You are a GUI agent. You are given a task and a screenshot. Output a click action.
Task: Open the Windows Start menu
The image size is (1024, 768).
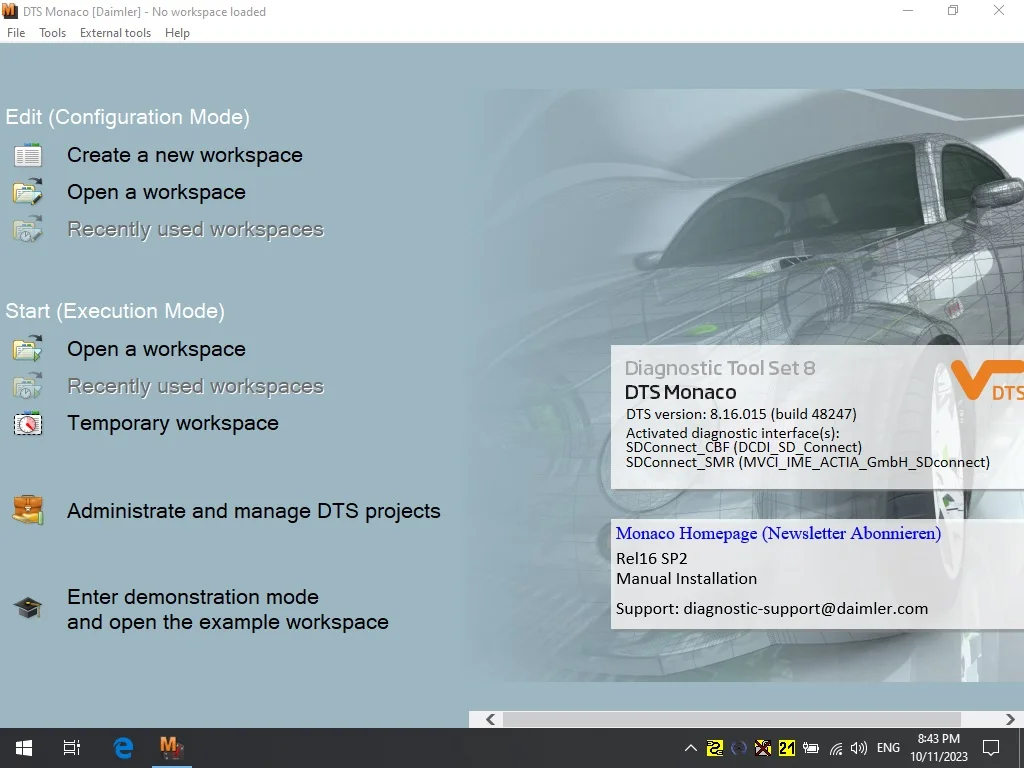click(24, 748)
